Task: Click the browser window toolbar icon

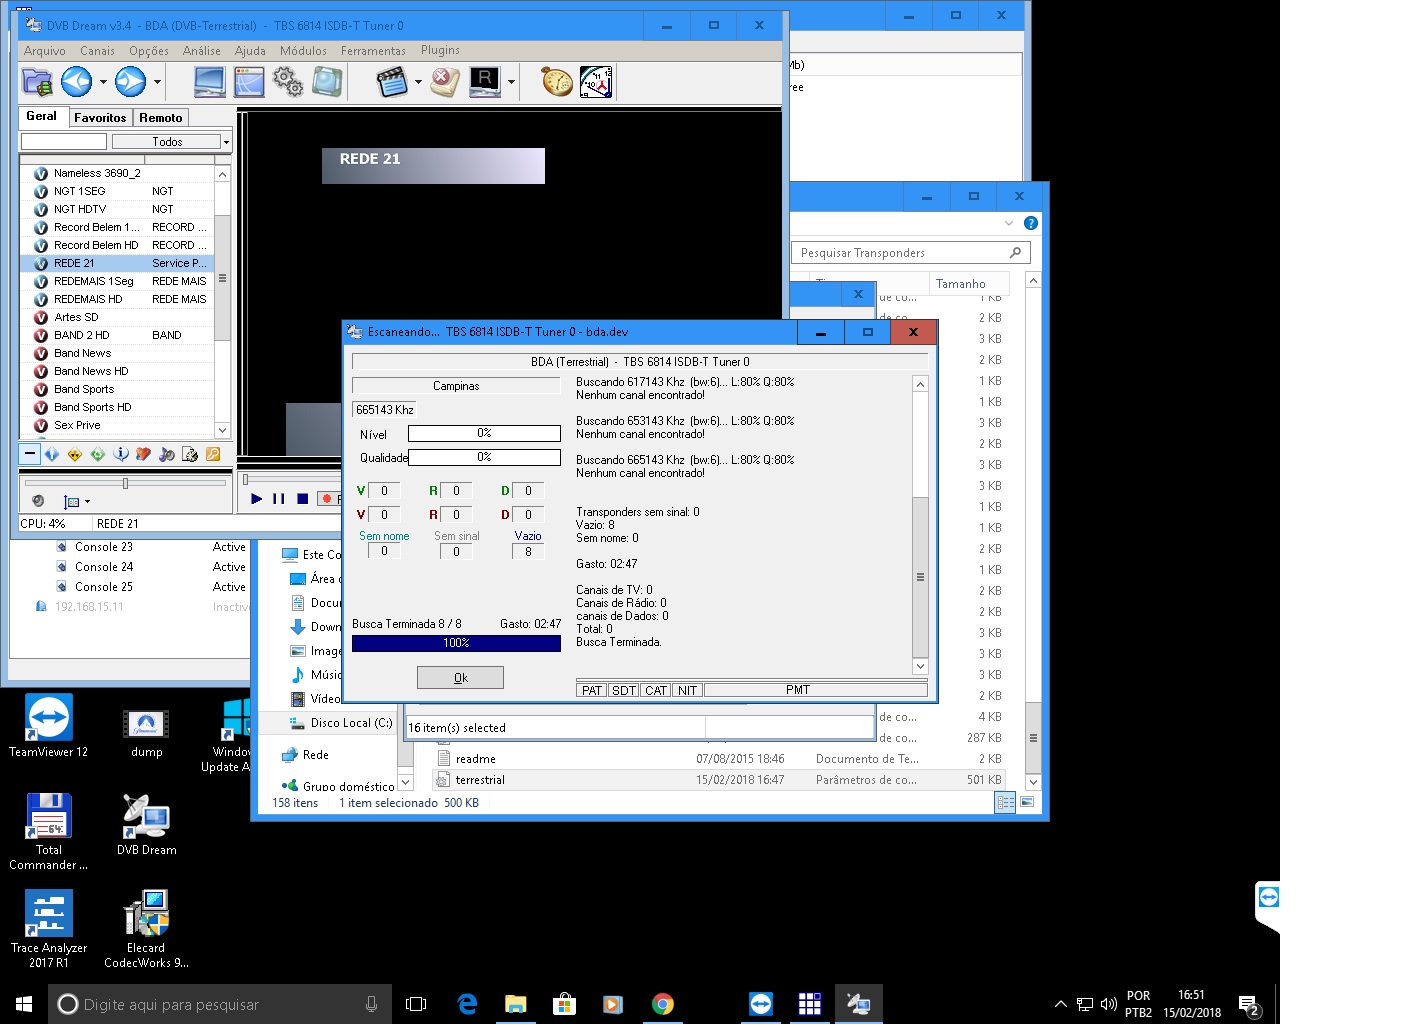Action: pyautogui.click(x=249, y=81)
